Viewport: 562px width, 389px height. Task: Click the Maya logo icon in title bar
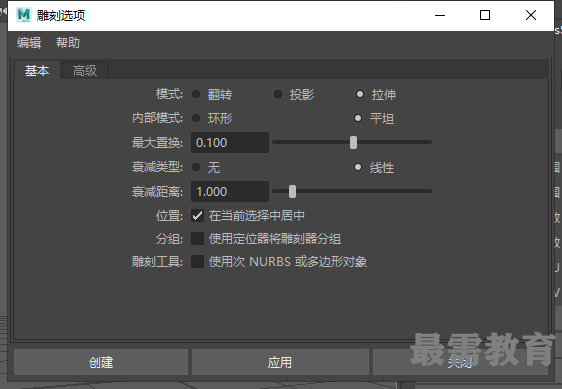pyautogui.click(x=24, y=15)
